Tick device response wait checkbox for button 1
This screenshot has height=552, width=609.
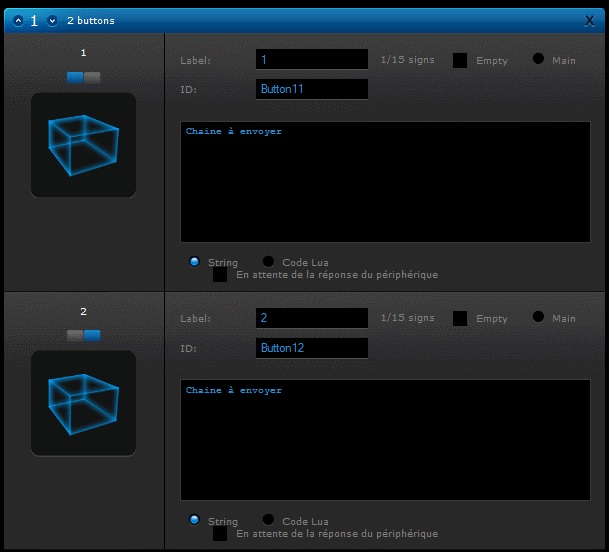tap(220, 275)
